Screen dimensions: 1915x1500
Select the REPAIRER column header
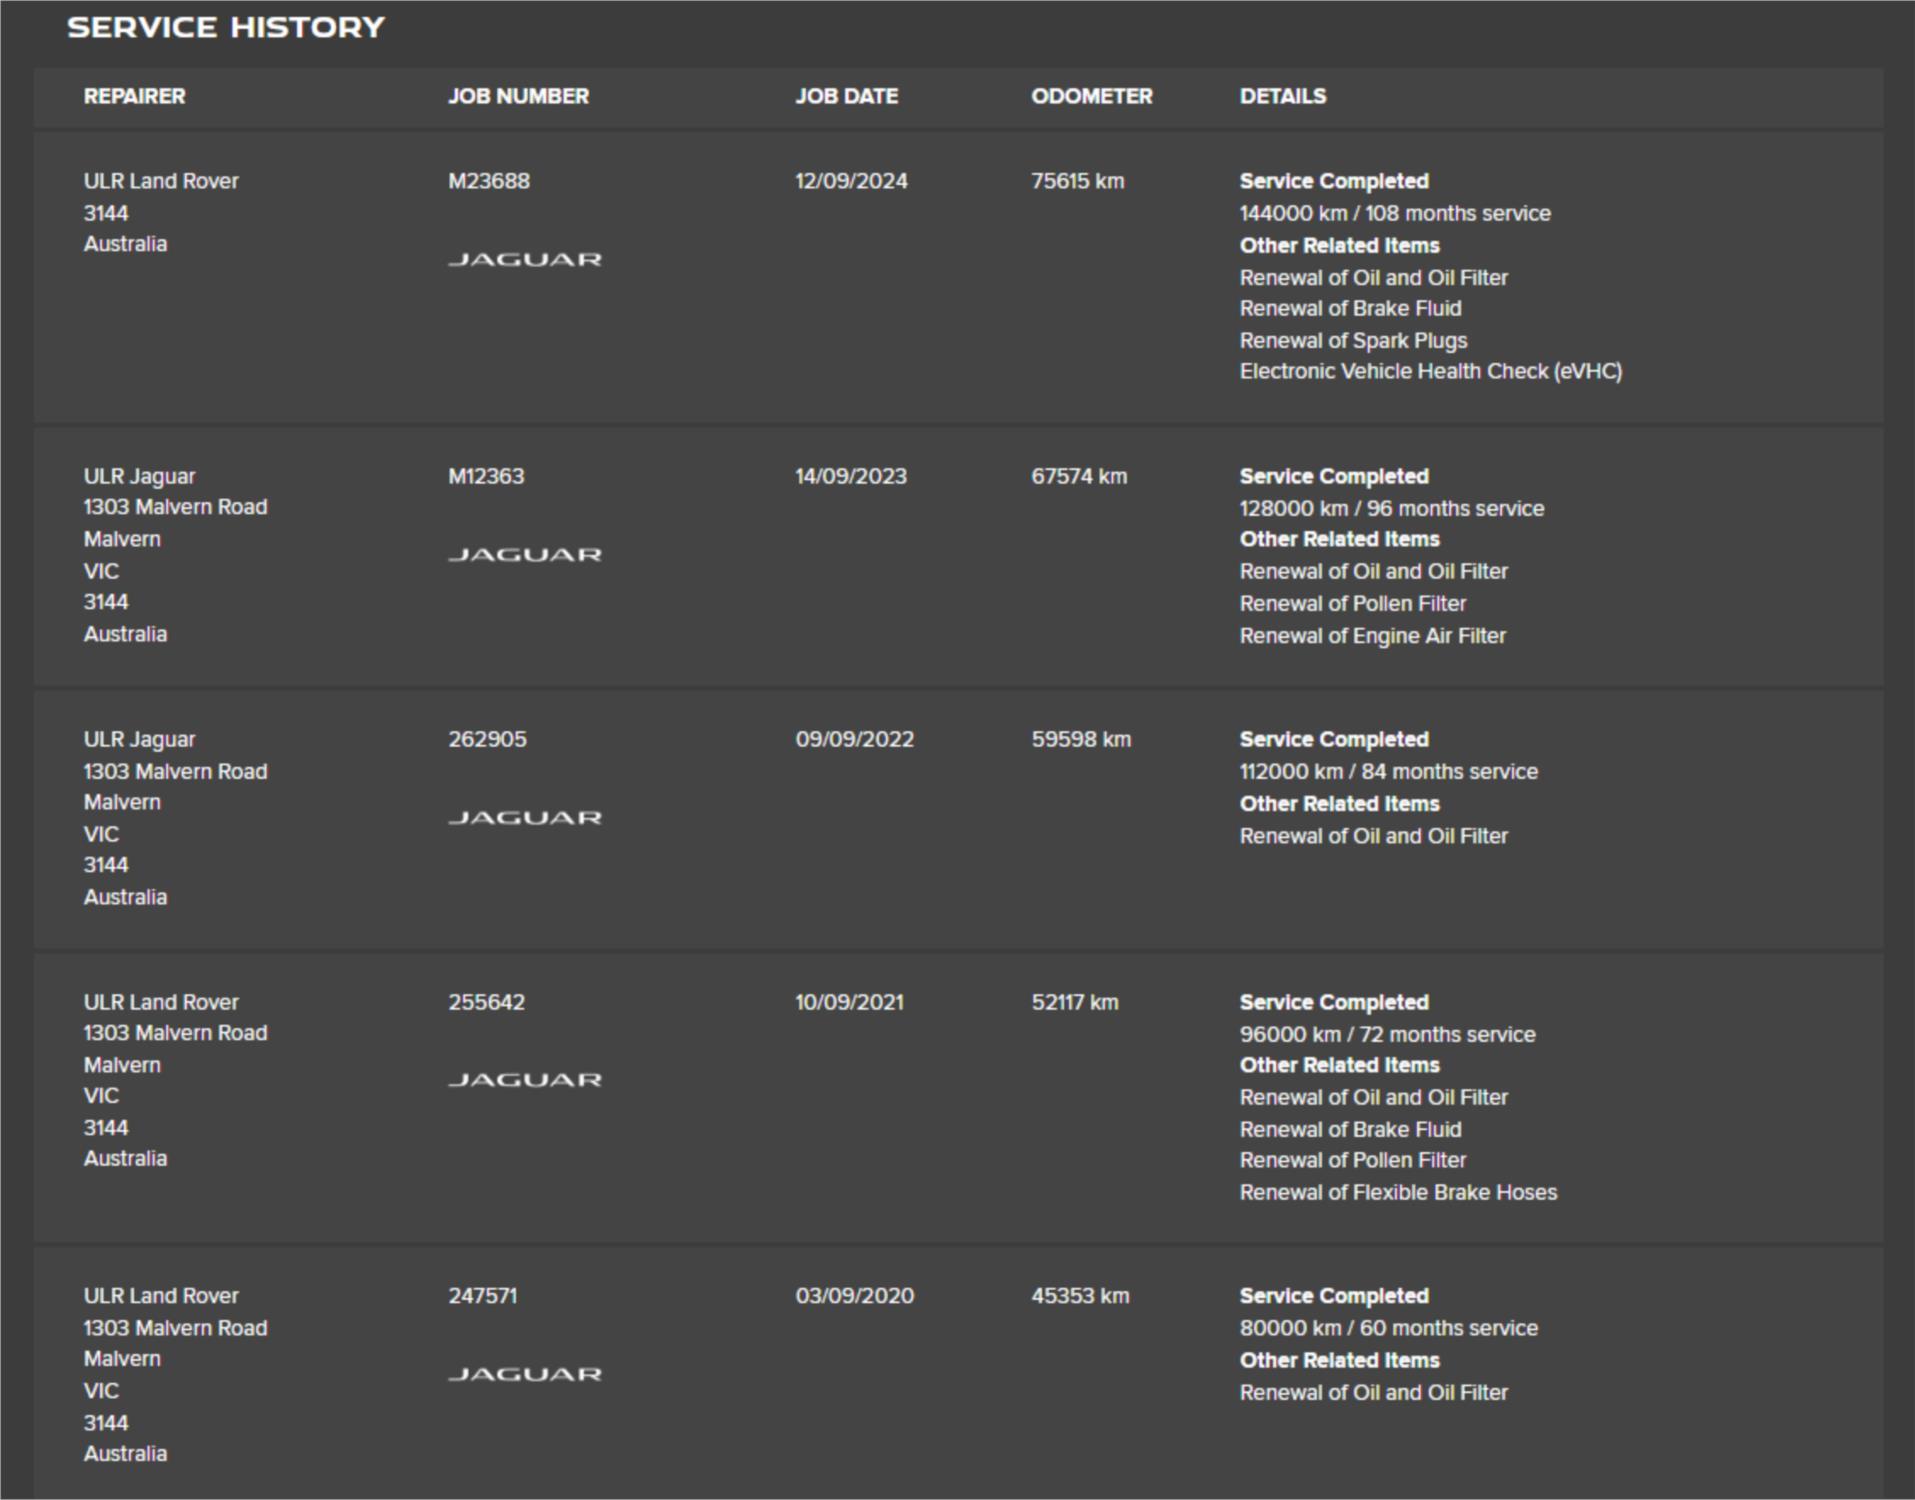(x=134, y=96)
